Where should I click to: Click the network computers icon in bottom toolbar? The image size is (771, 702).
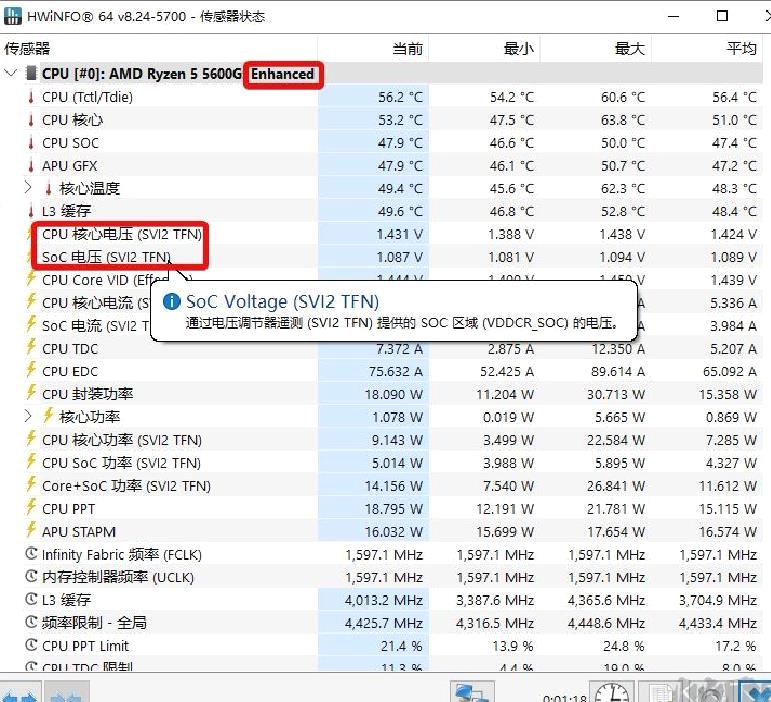click(x=471, y=693)
